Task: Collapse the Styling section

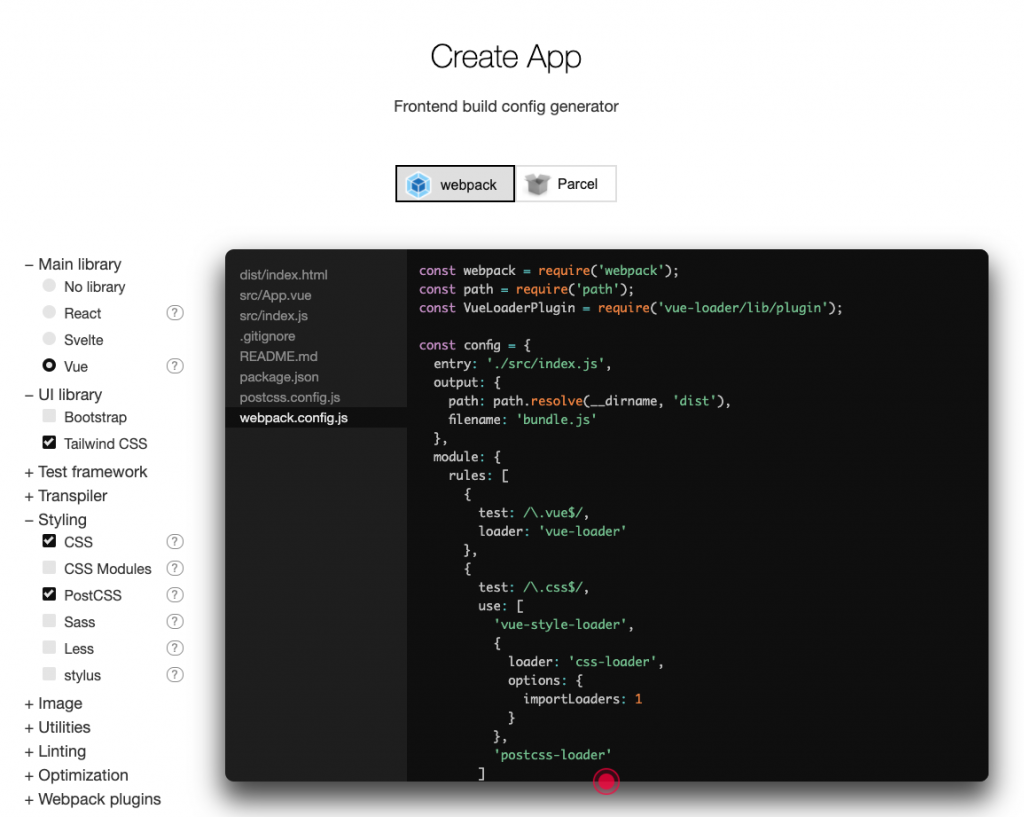Action: (56, 520)
